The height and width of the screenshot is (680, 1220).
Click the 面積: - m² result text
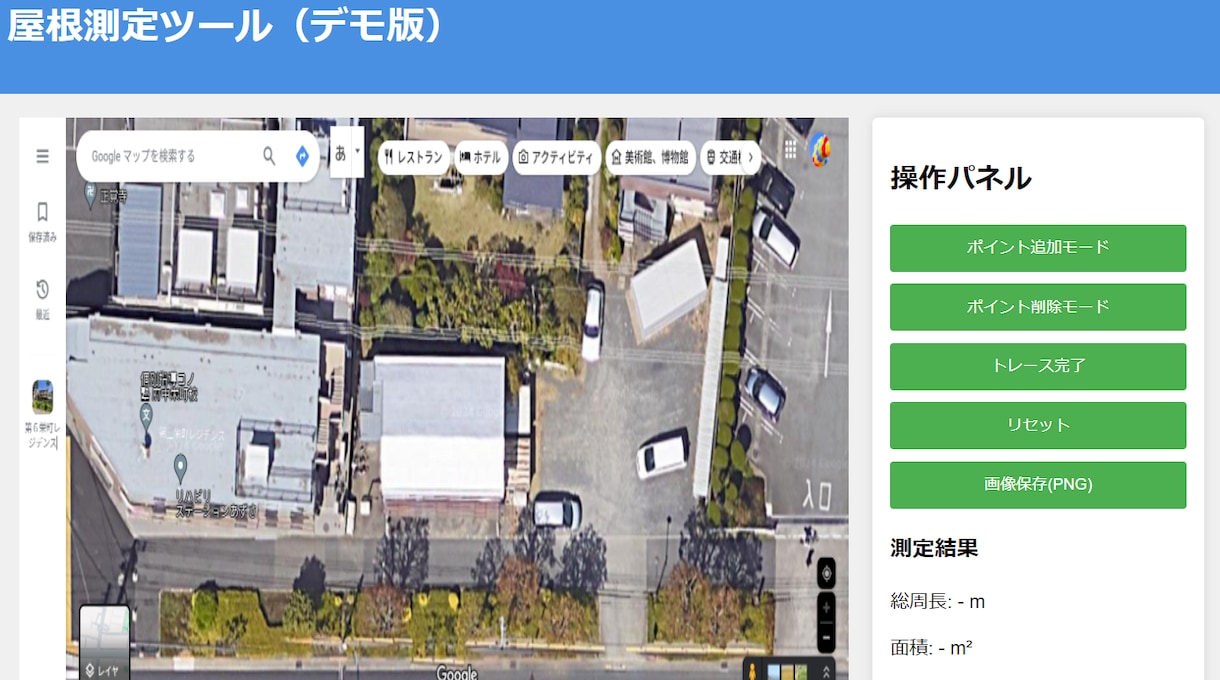click(x=932, y=648)
